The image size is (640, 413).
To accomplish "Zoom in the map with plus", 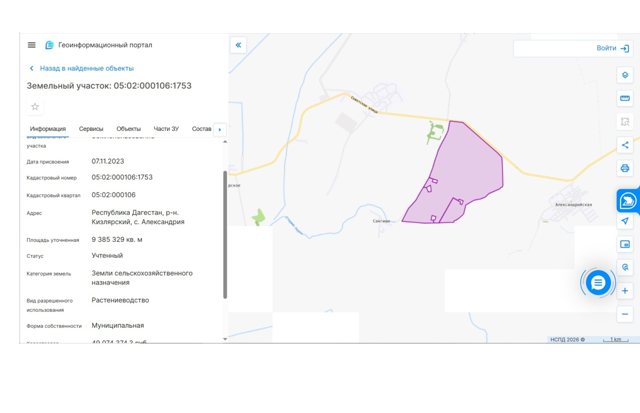I will click(x=624, y=291).
